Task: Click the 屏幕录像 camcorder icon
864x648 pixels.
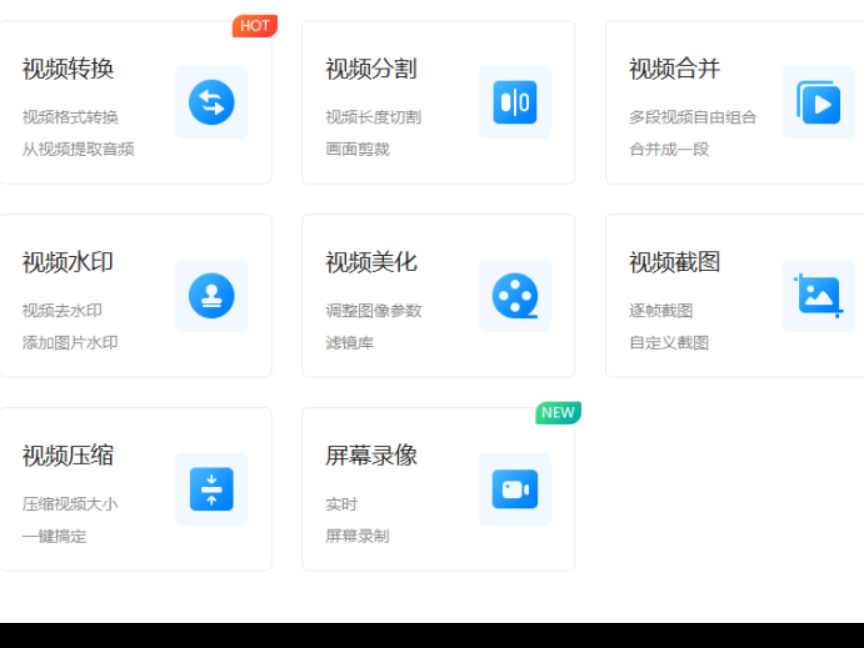Action: tap(515, 489)
